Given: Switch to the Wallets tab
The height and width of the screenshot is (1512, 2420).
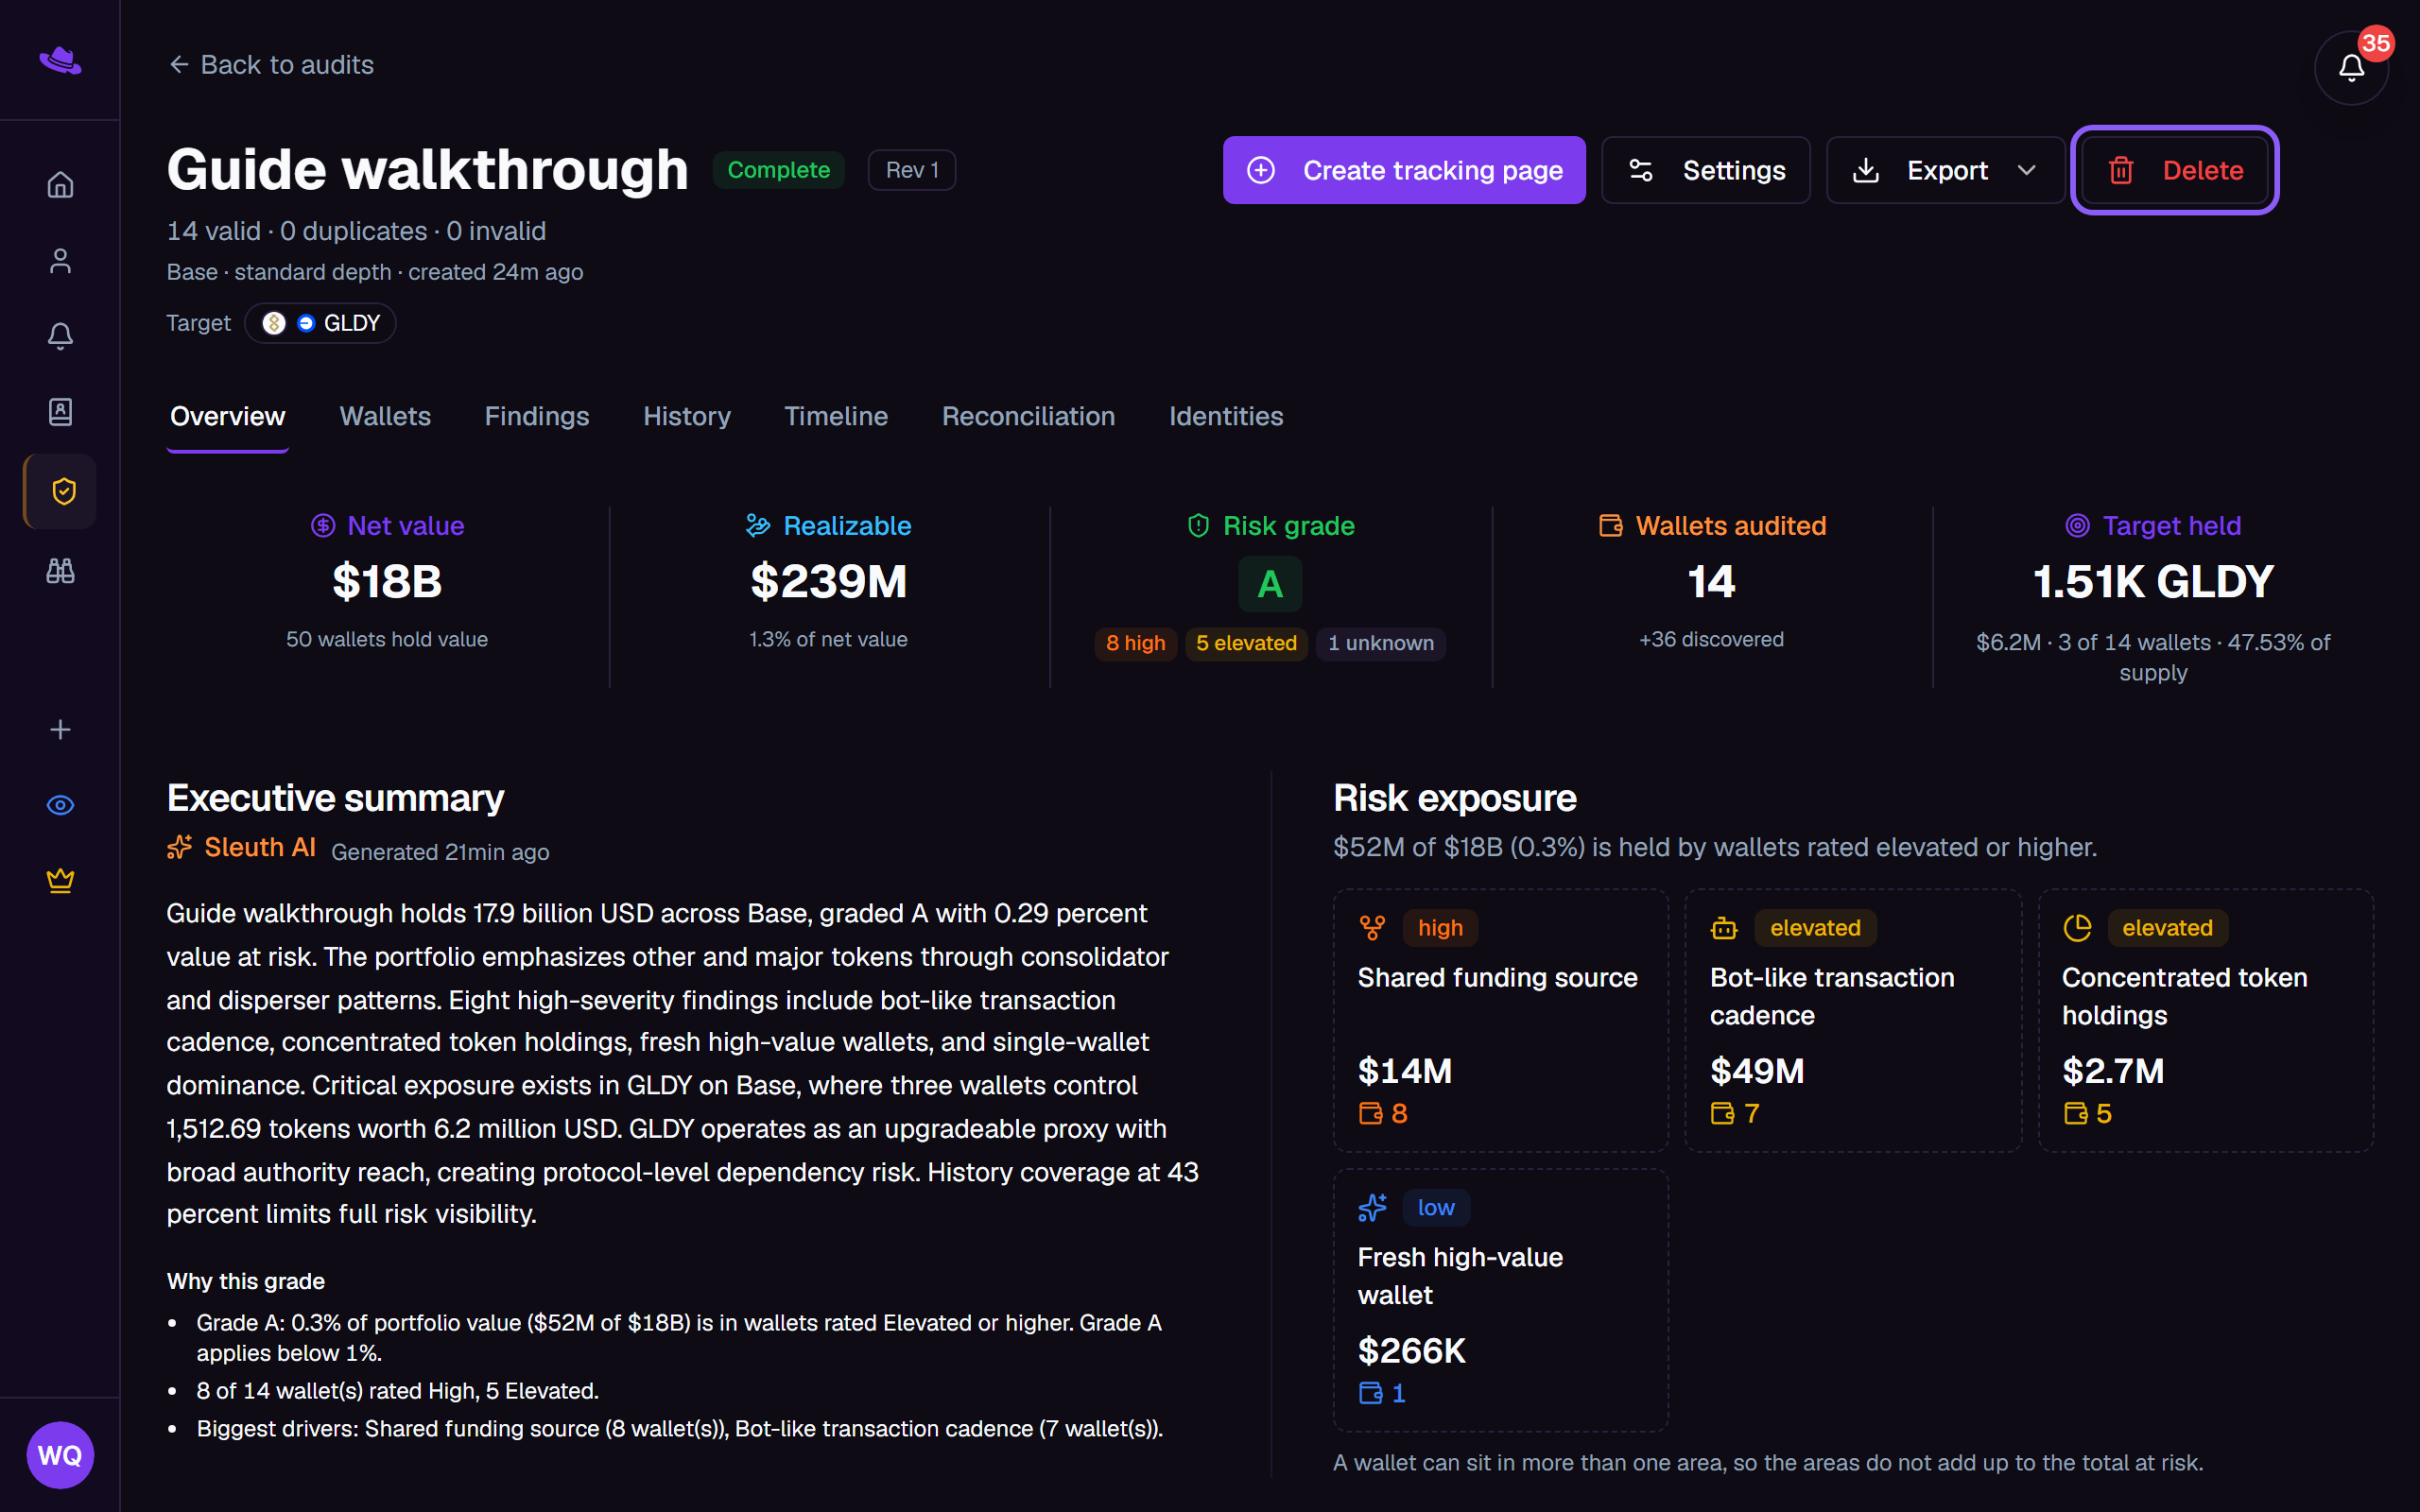Looking at the screenshot, I should coord(385,416).
